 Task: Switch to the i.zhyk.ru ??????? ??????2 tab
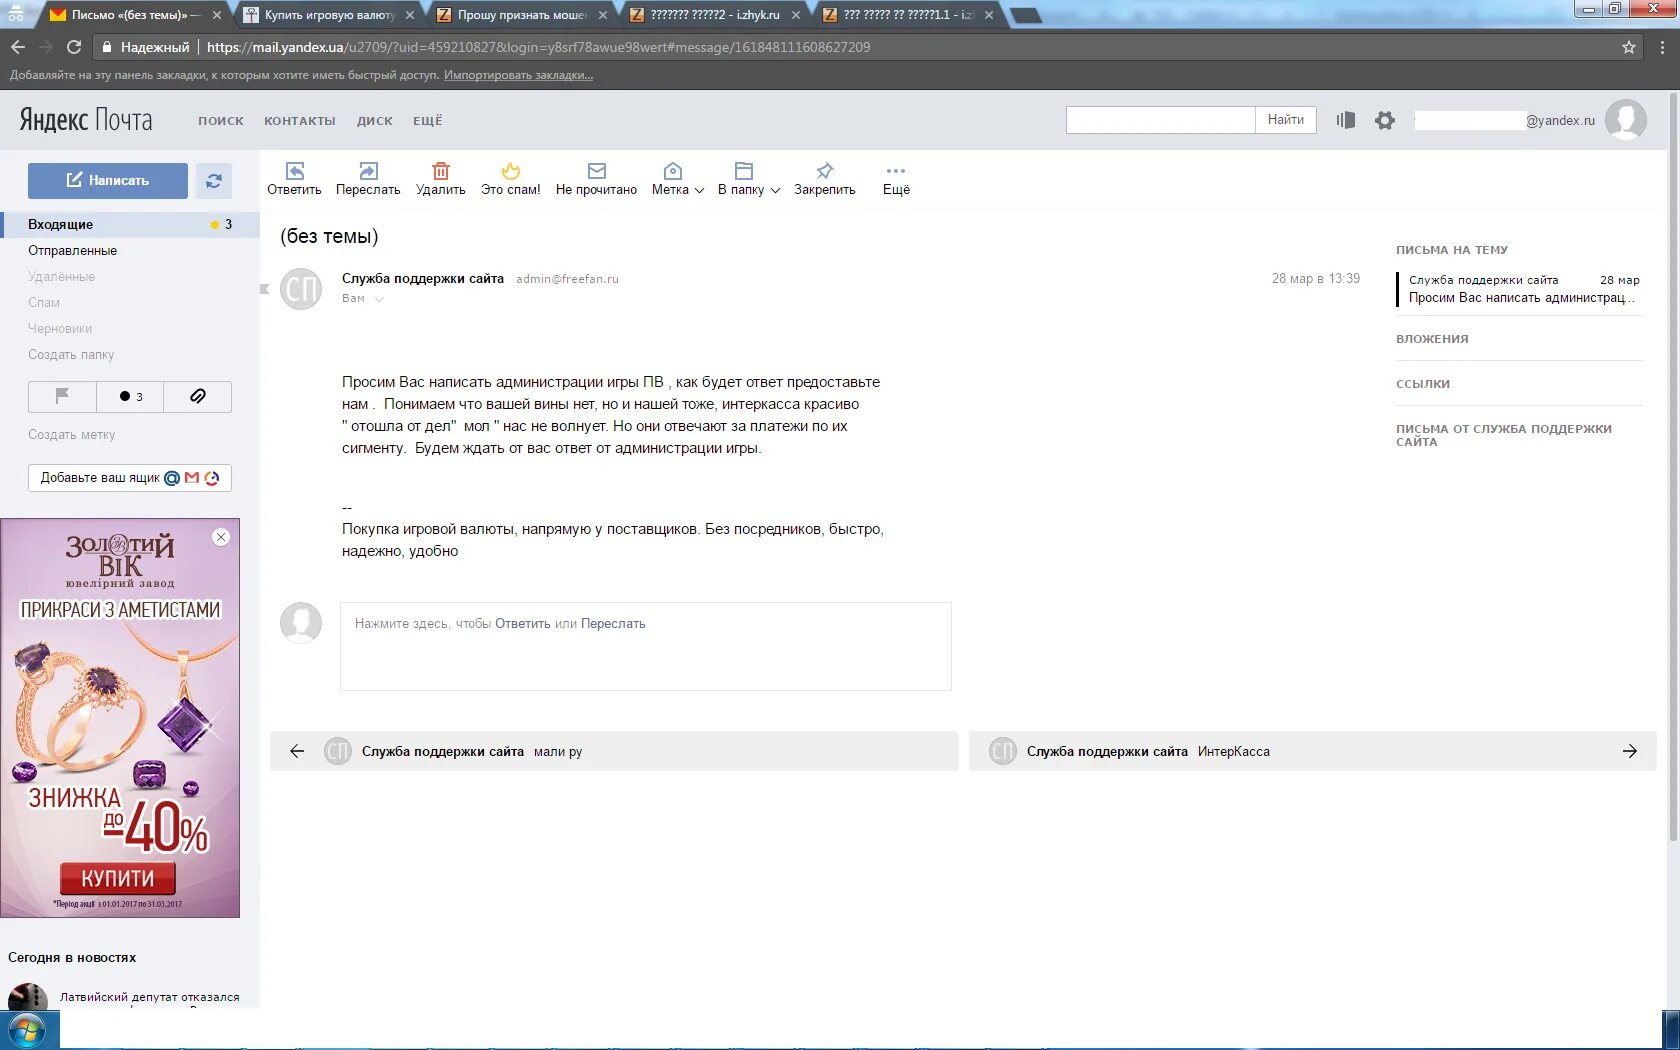coord(714,15)
